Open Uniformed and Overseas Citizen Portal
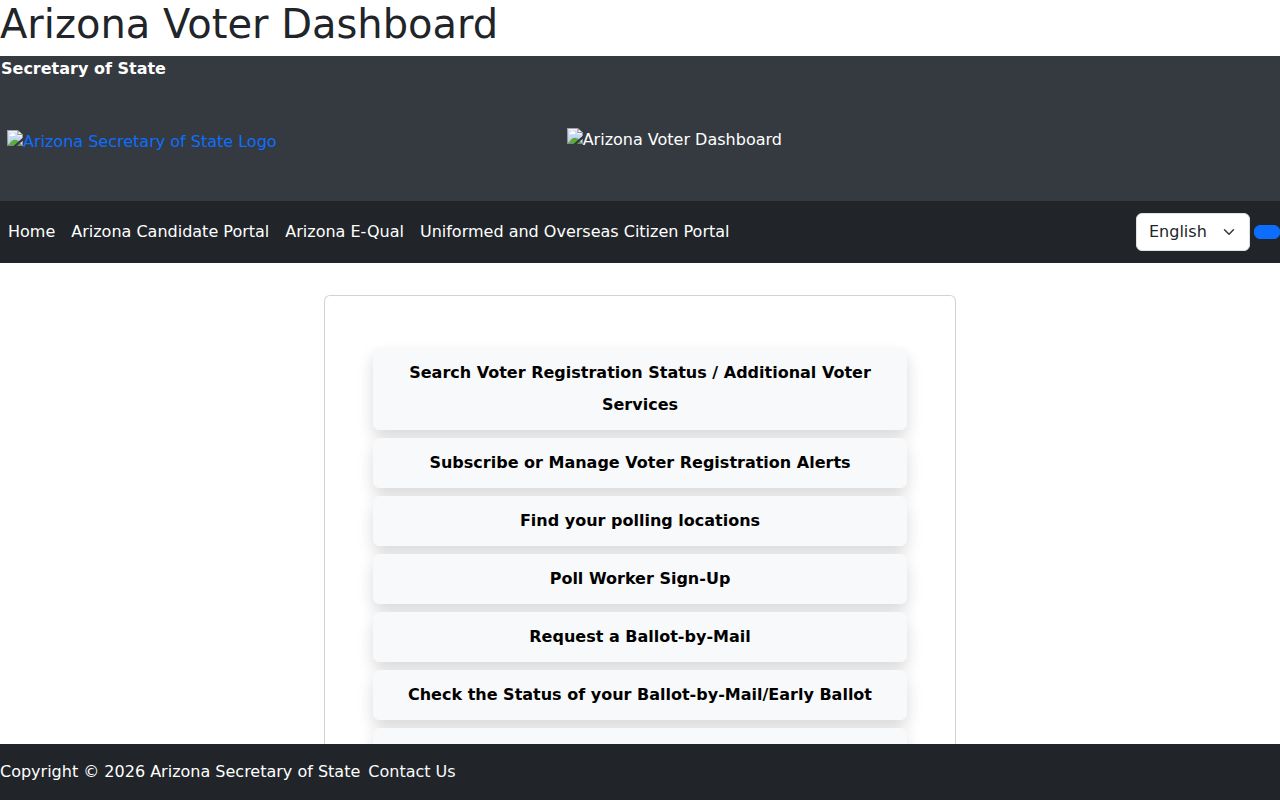 pyautogui.click(x=574, y=232)
